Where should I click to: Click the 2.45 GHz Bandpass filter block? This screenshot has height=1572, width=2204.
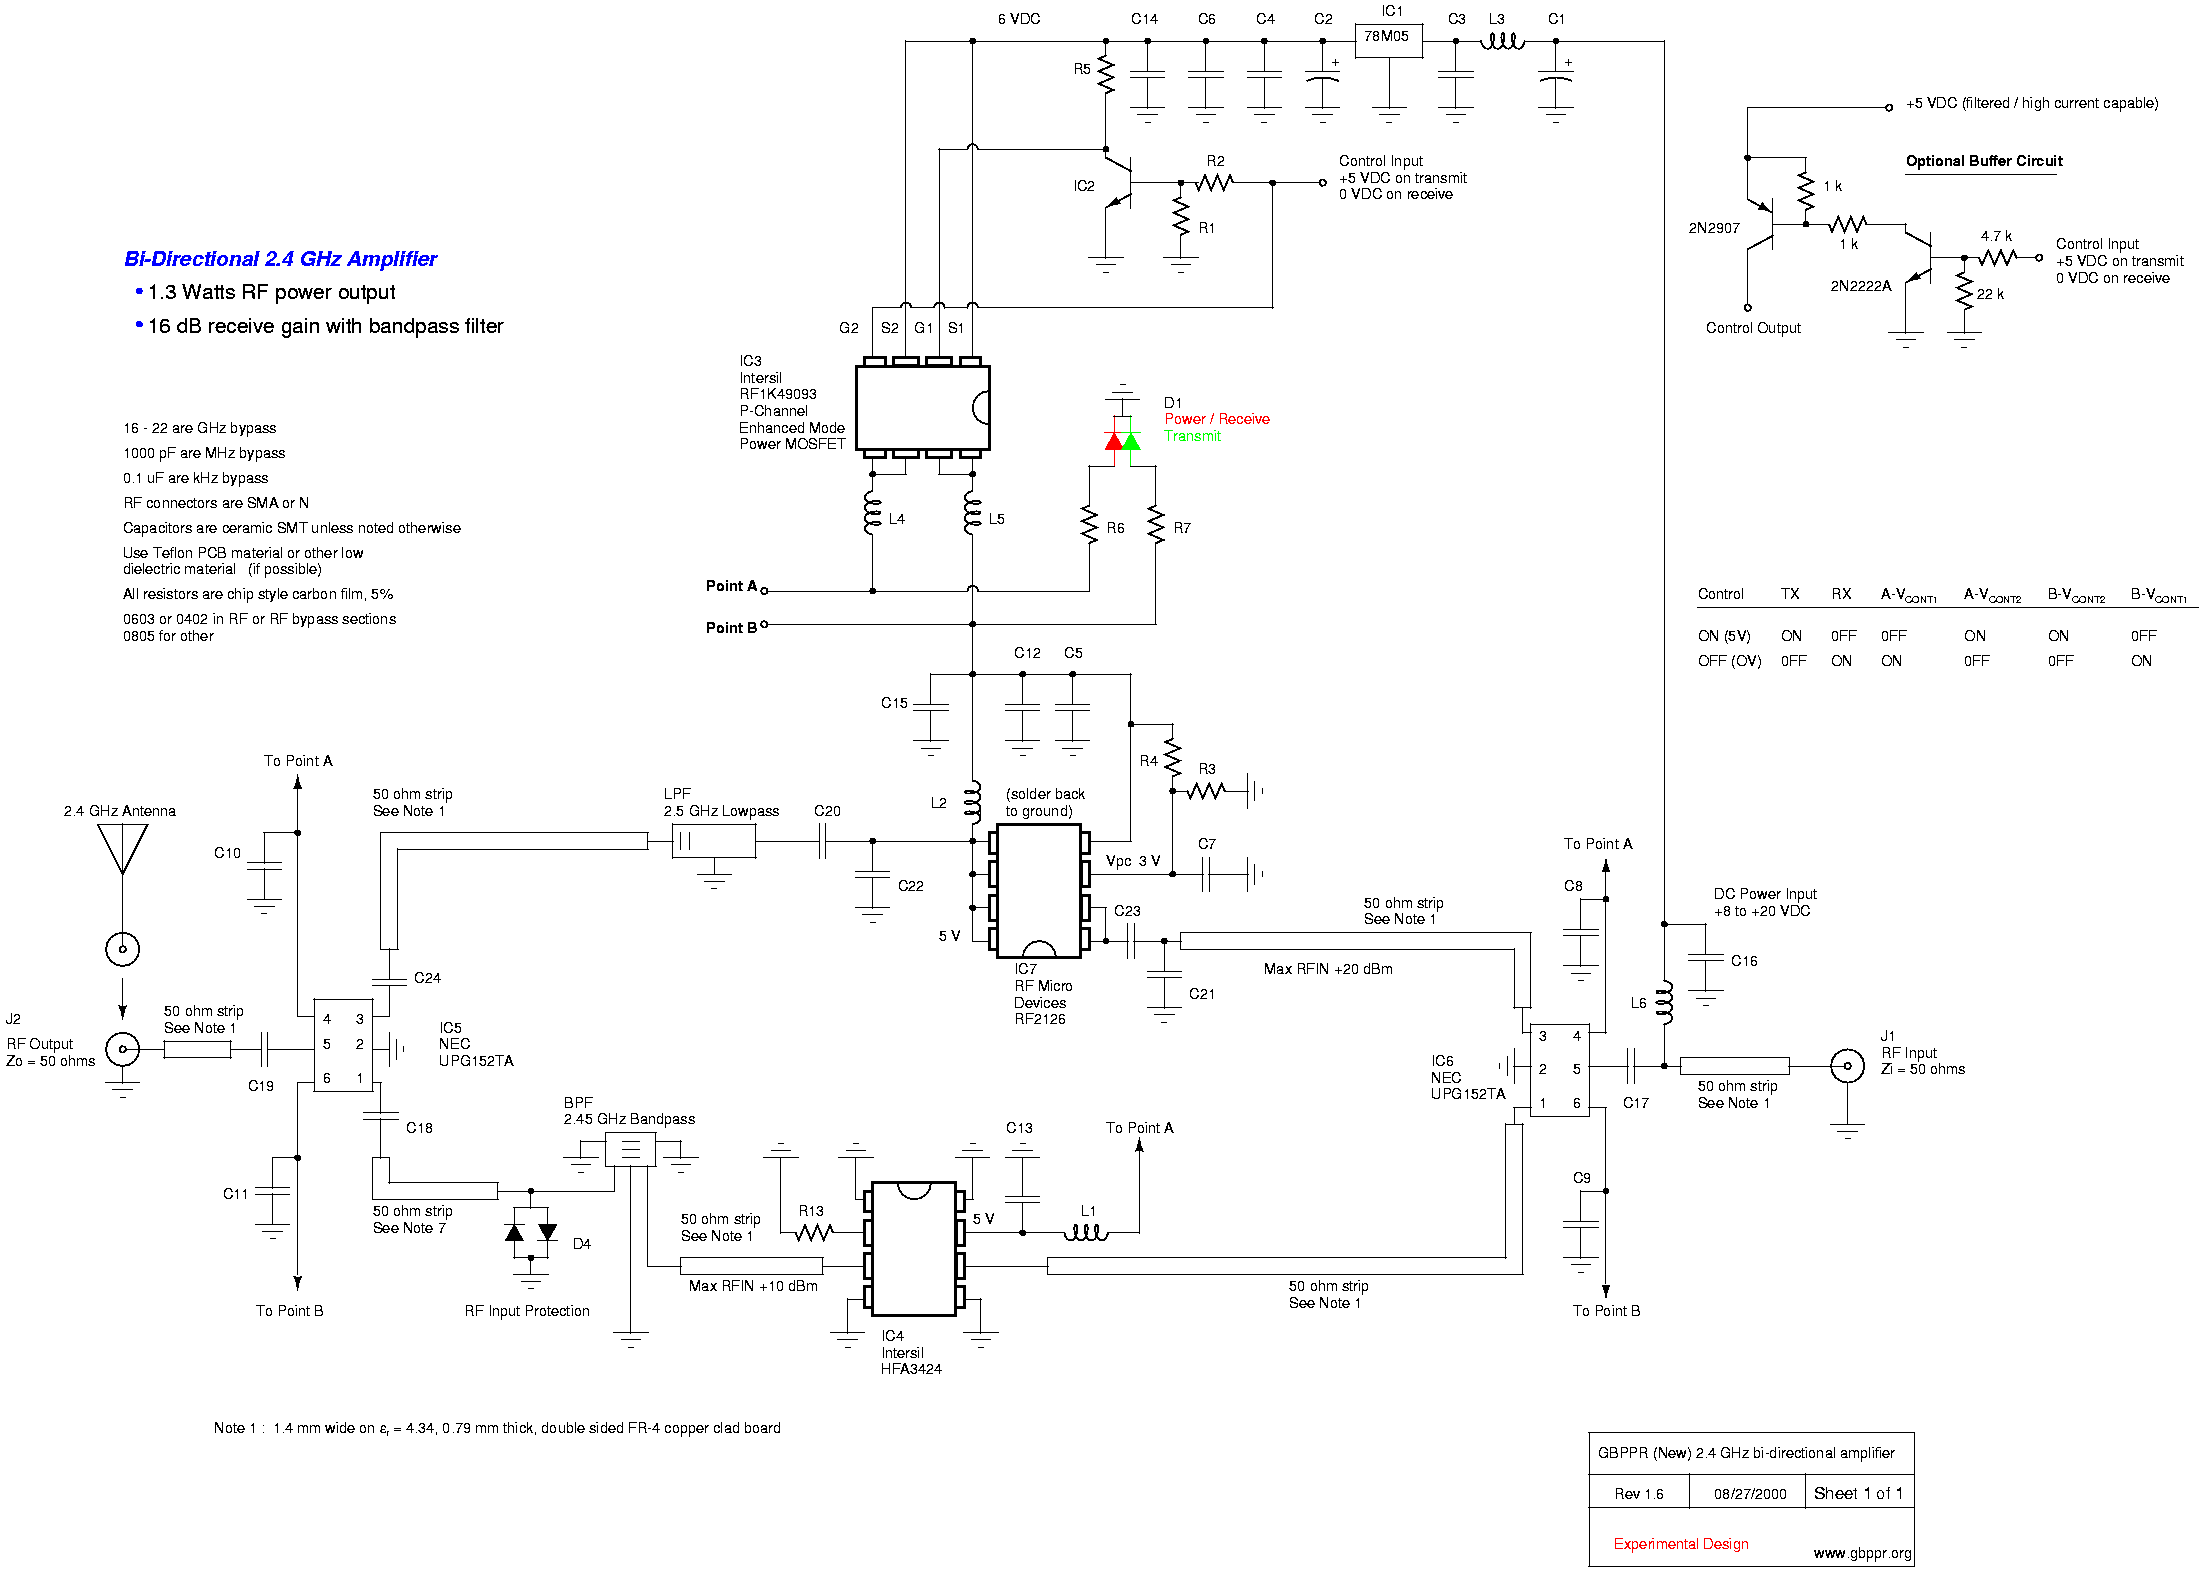coord(630,1150)
